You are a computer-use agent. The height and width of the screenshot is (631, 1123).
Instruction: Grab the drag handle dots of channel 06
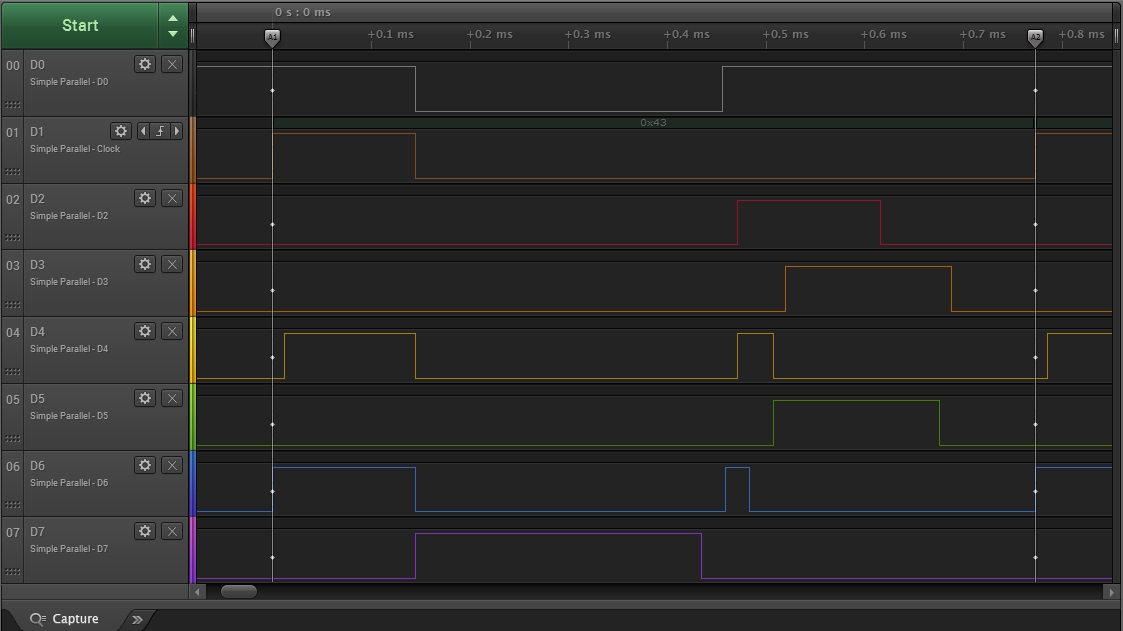12,505
